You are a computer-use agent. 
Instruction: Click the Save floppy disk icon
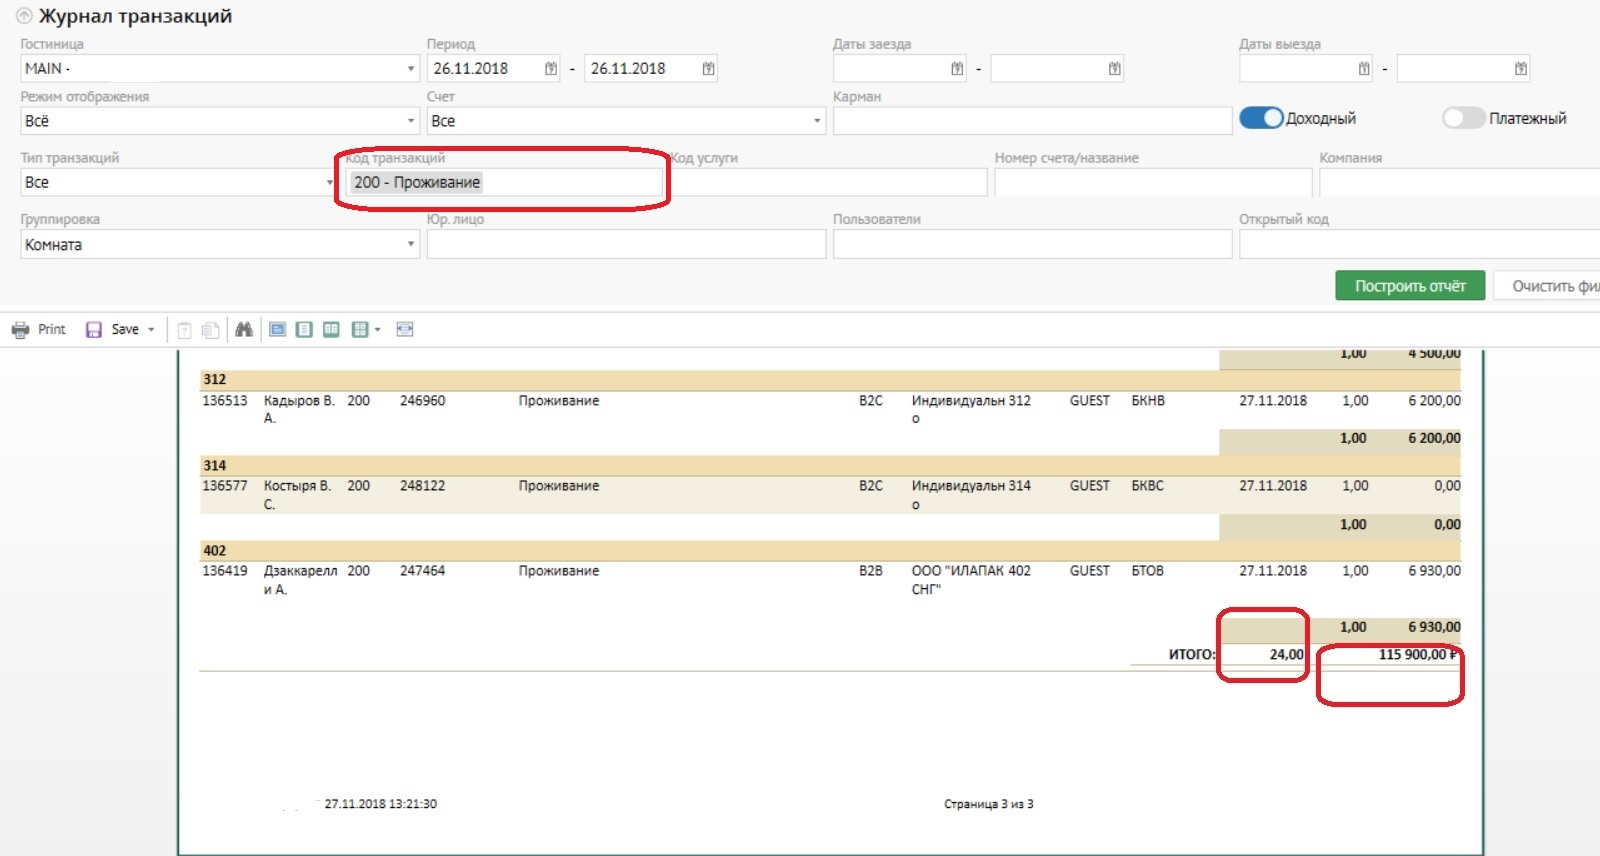(94, 330)
